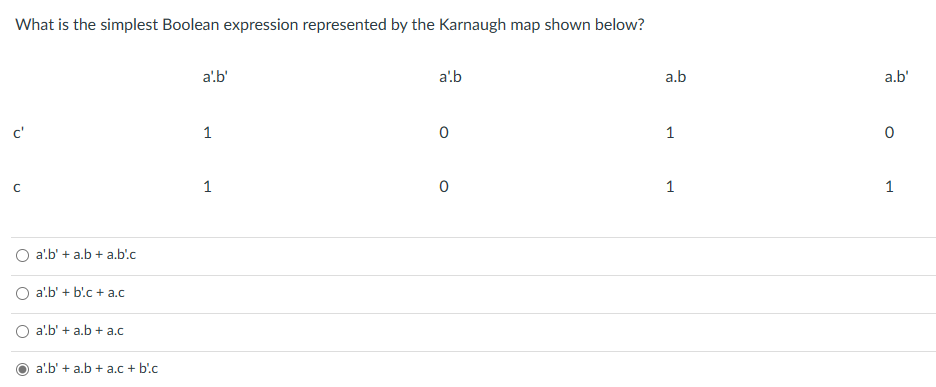Select the radio button for a'.b' + a.b + a.b'.c

pyautogui.click(x=22, y=256)
